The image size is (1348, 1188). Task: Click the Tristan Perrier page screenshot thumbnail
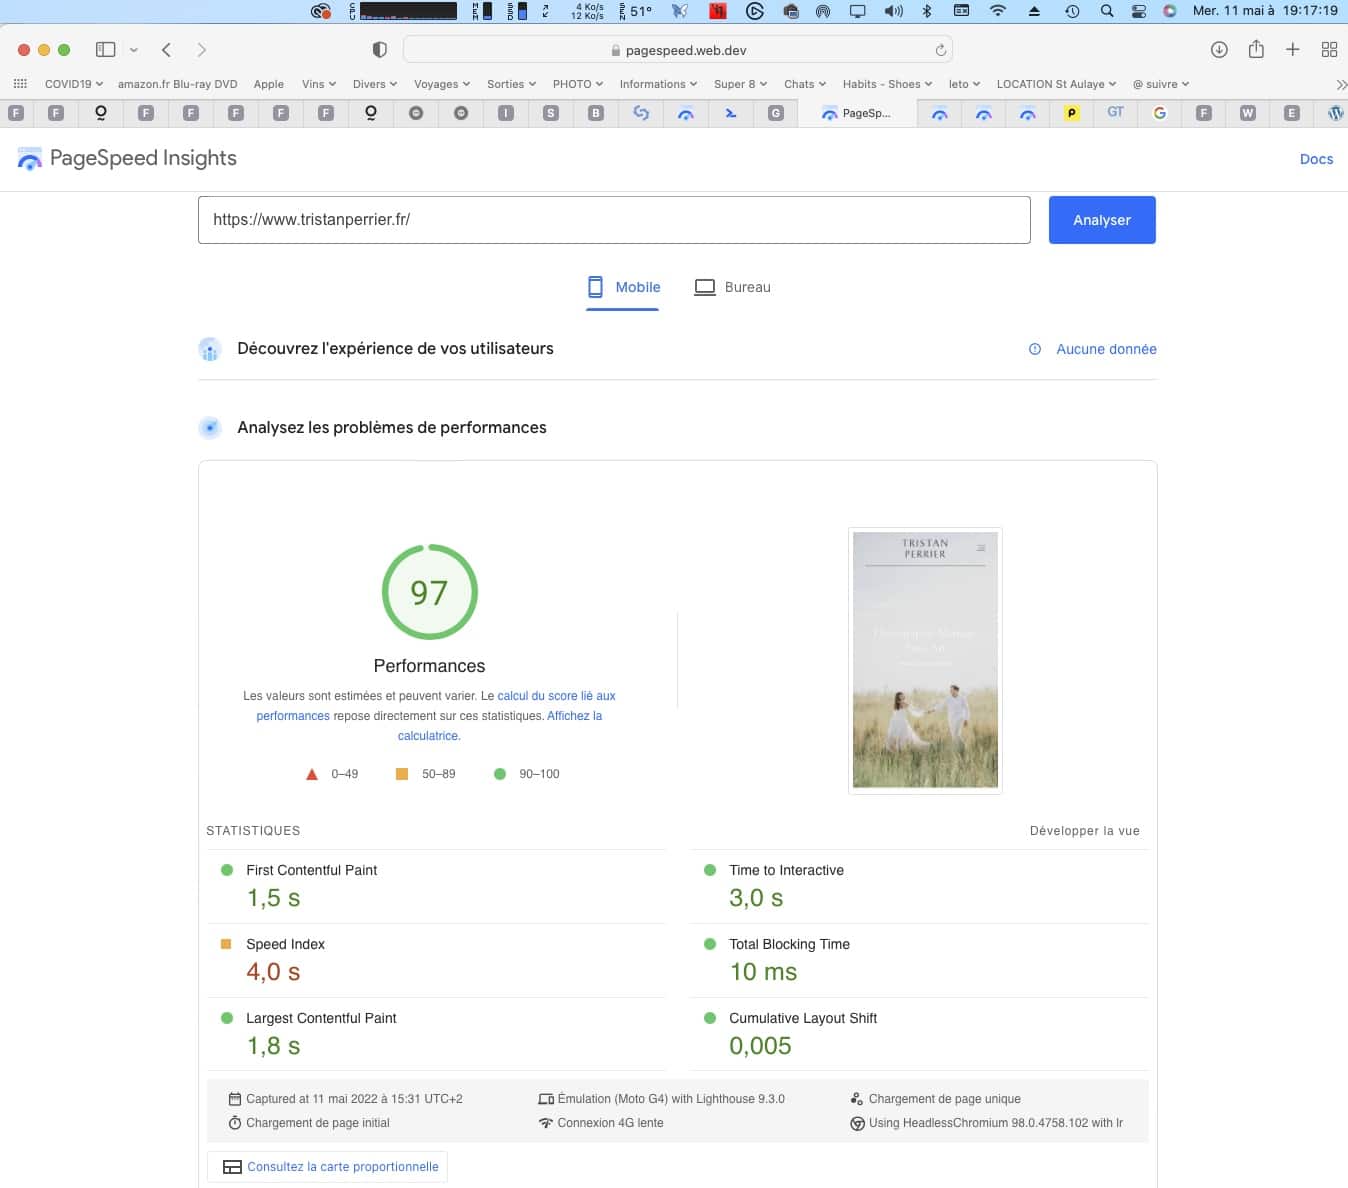pos(925,660)
